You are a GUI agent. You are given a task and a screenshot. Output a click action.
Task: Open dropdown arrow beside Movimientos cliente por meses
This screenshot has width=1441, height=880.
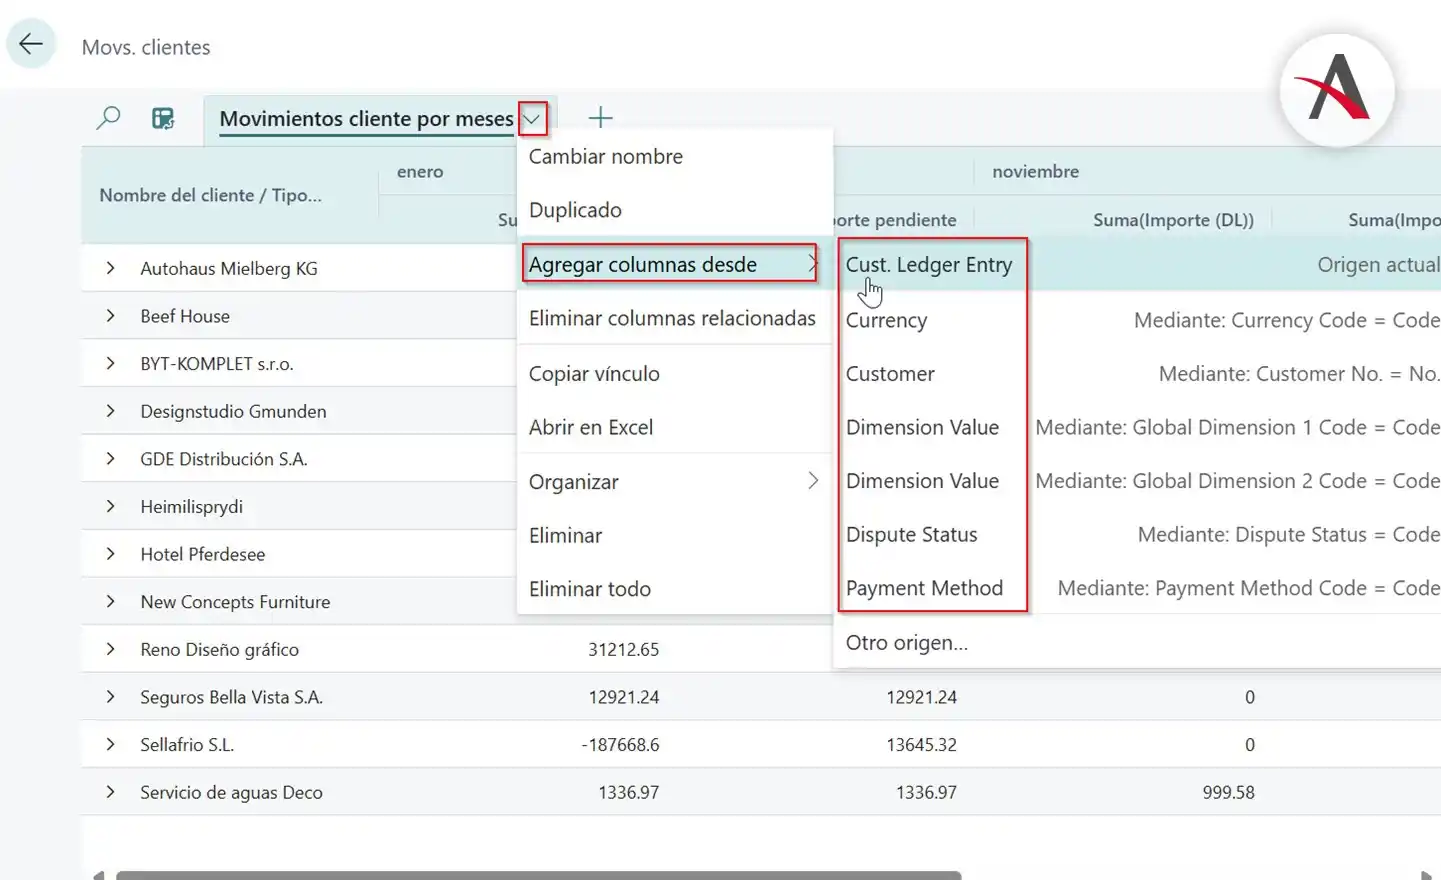[532, 119]
